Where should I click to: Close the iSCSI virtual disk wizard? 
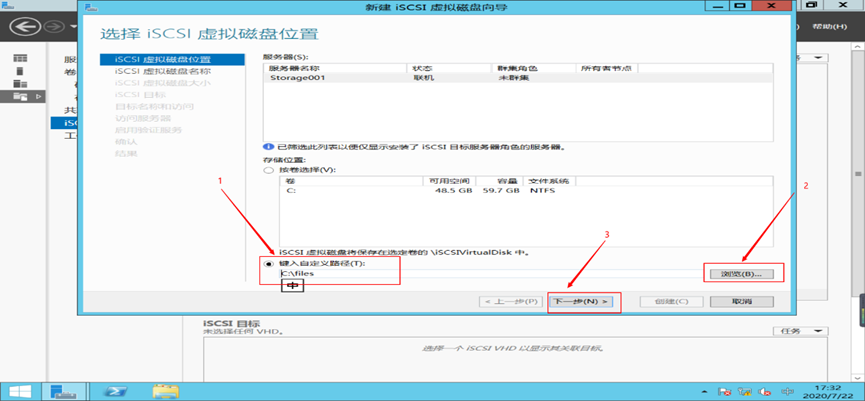(772, 6)
